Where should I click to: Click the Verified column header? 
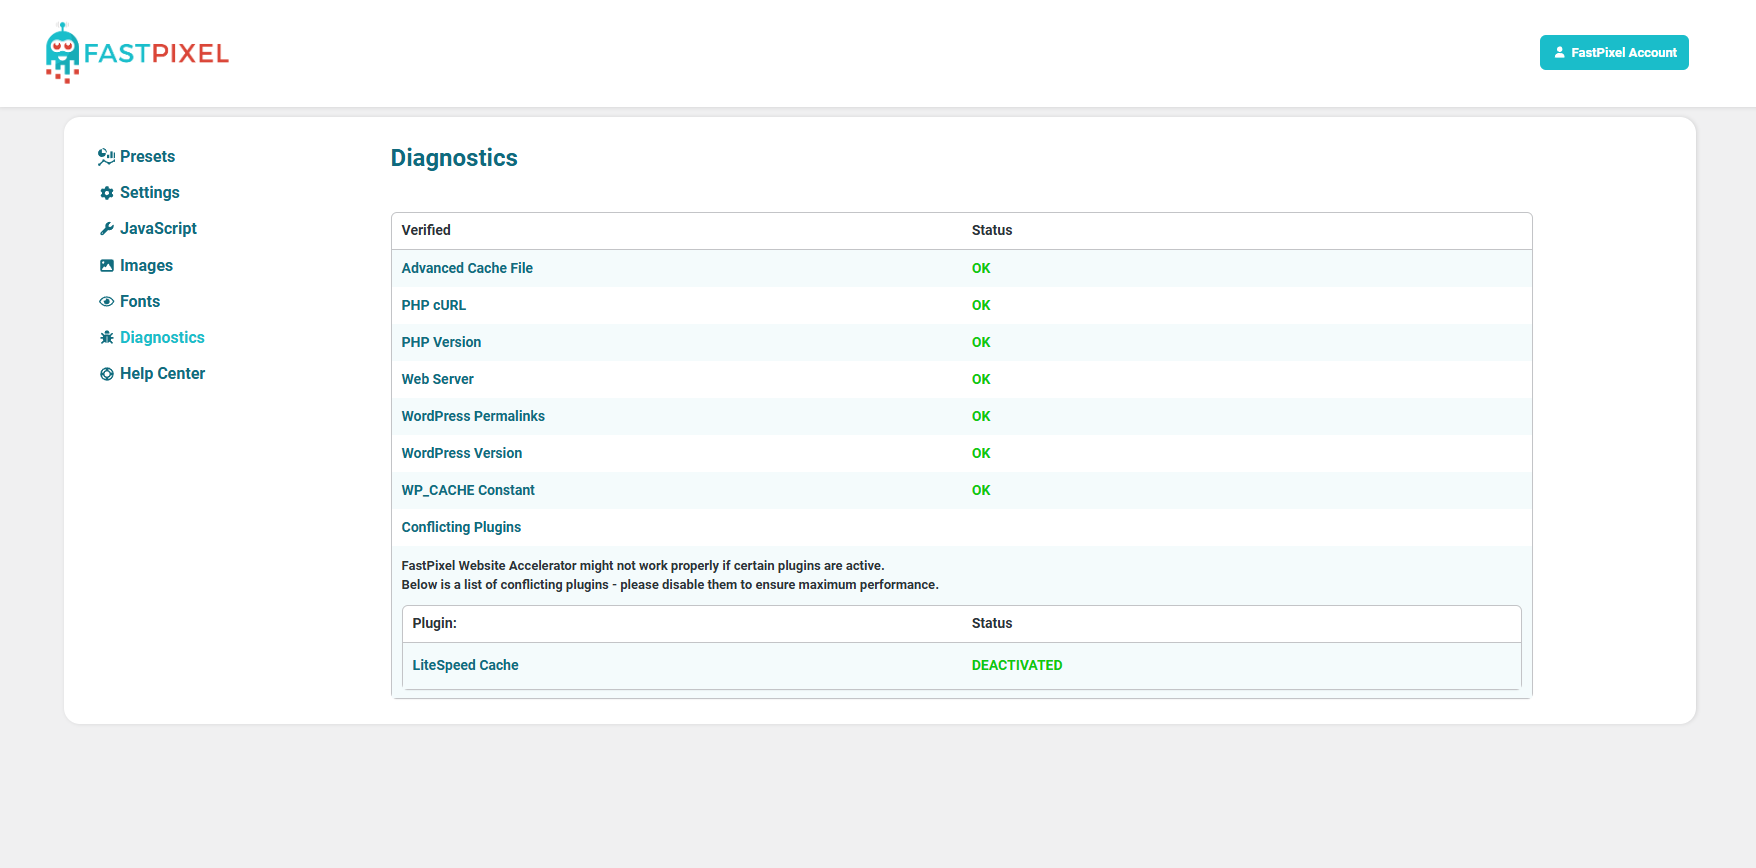(x=426, y=230)
